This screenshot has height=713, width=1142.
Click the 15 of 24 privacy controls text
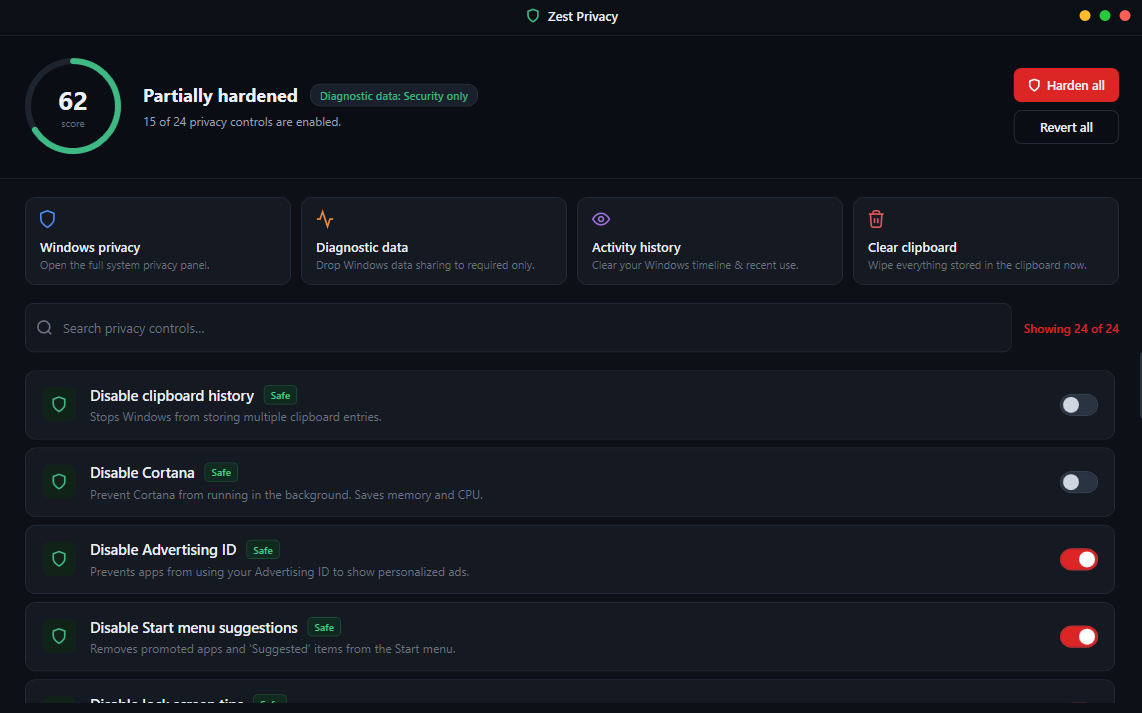click(242, 122)
